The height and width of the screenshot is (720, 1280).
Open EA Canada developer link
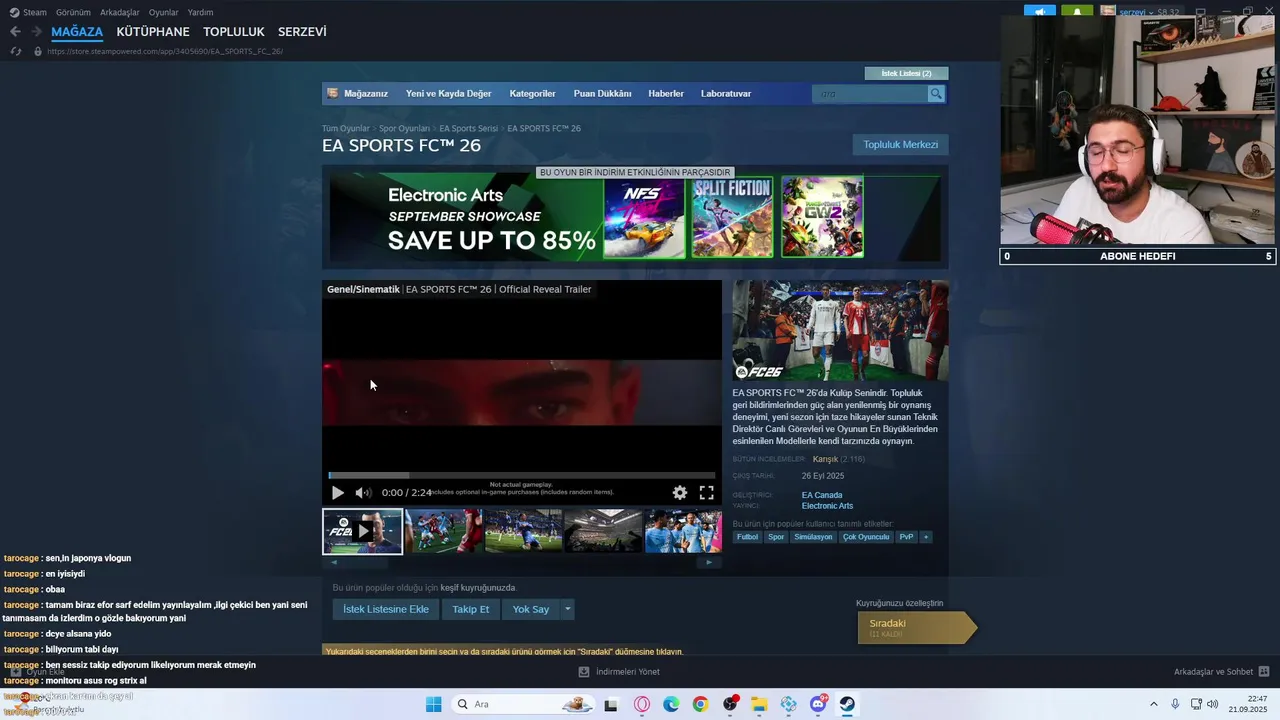tap(822, 495)
